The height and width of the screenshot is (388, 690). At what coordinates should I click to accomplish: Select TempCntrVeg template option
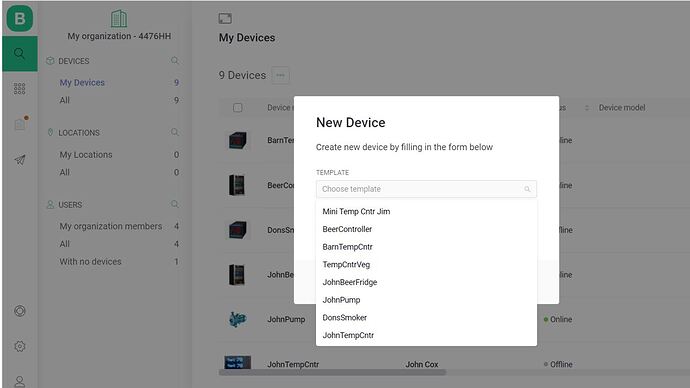coord(426,264)
